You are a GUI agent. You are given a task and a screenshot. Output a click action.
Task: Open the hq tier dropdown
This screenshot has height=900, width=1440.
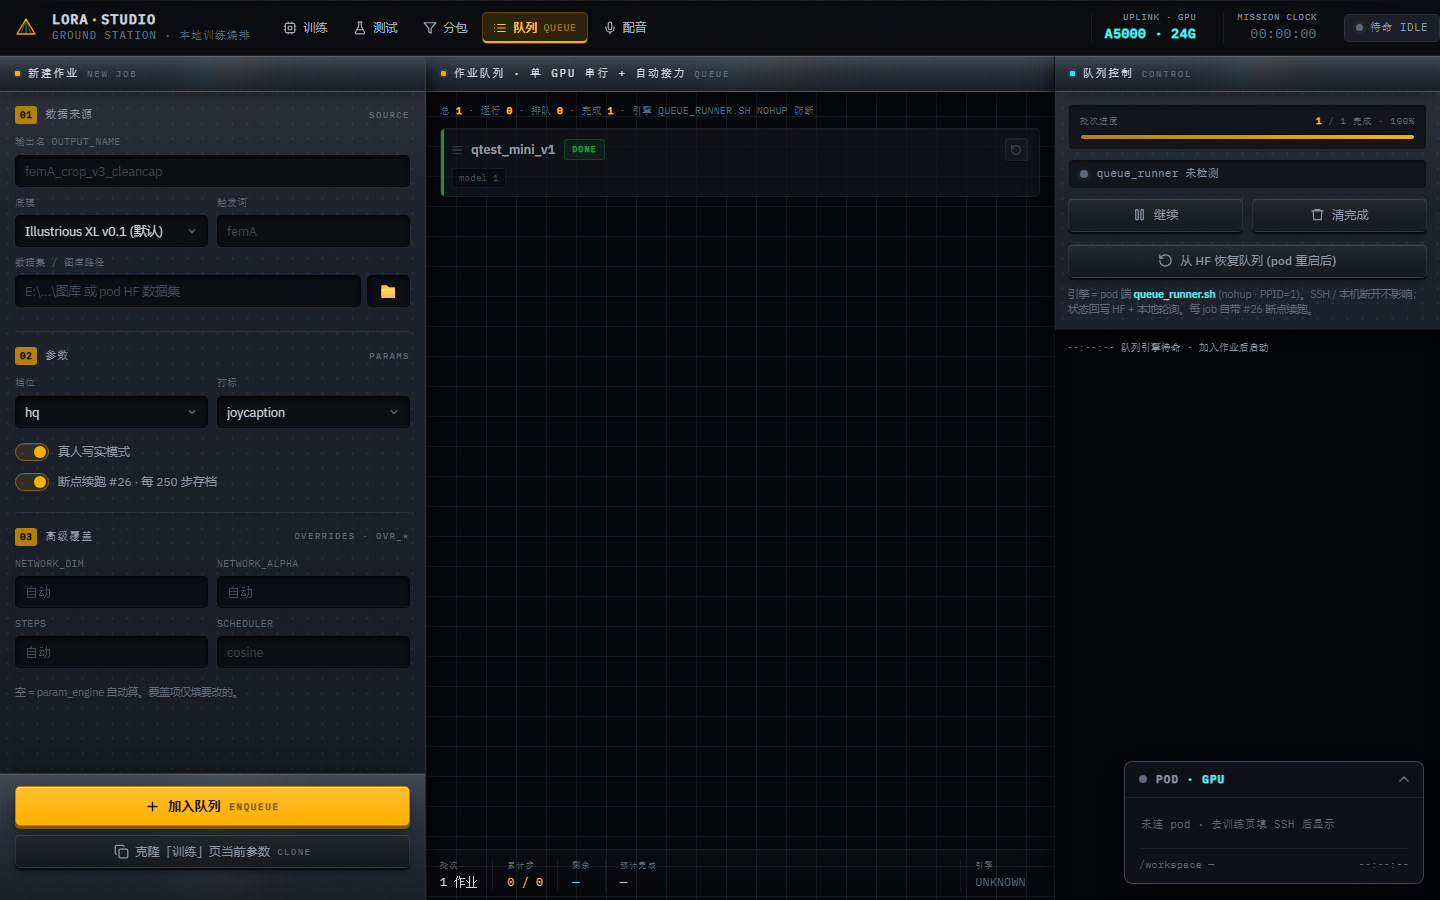[x=111, y=412]
